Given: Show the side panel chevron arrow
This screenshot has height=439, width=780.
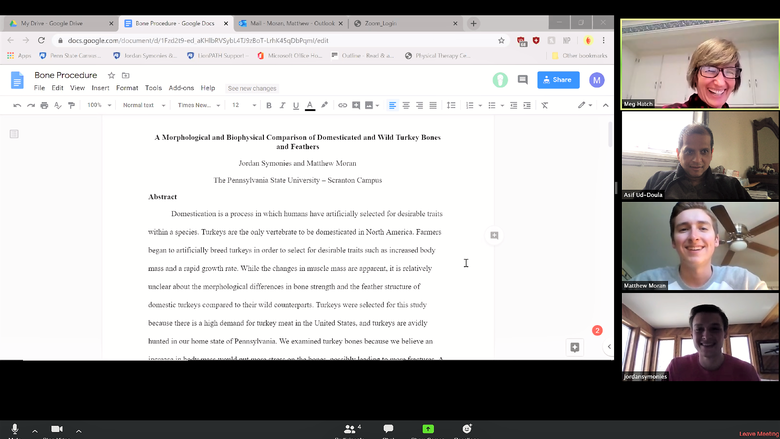Looking at the screenshot, I should (x=609, y=347).
